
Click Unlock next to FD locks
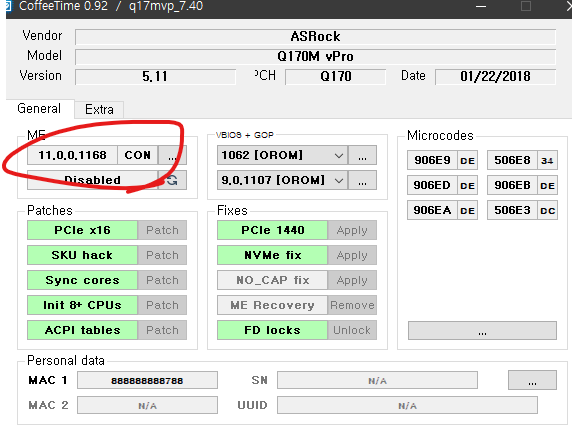[x=352, y=330]
